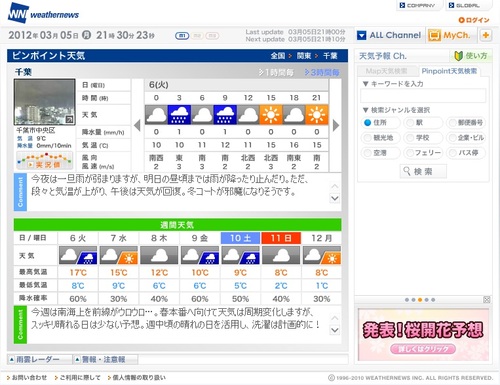
Task: Select the 学校 school radio button
Action: 410,138
